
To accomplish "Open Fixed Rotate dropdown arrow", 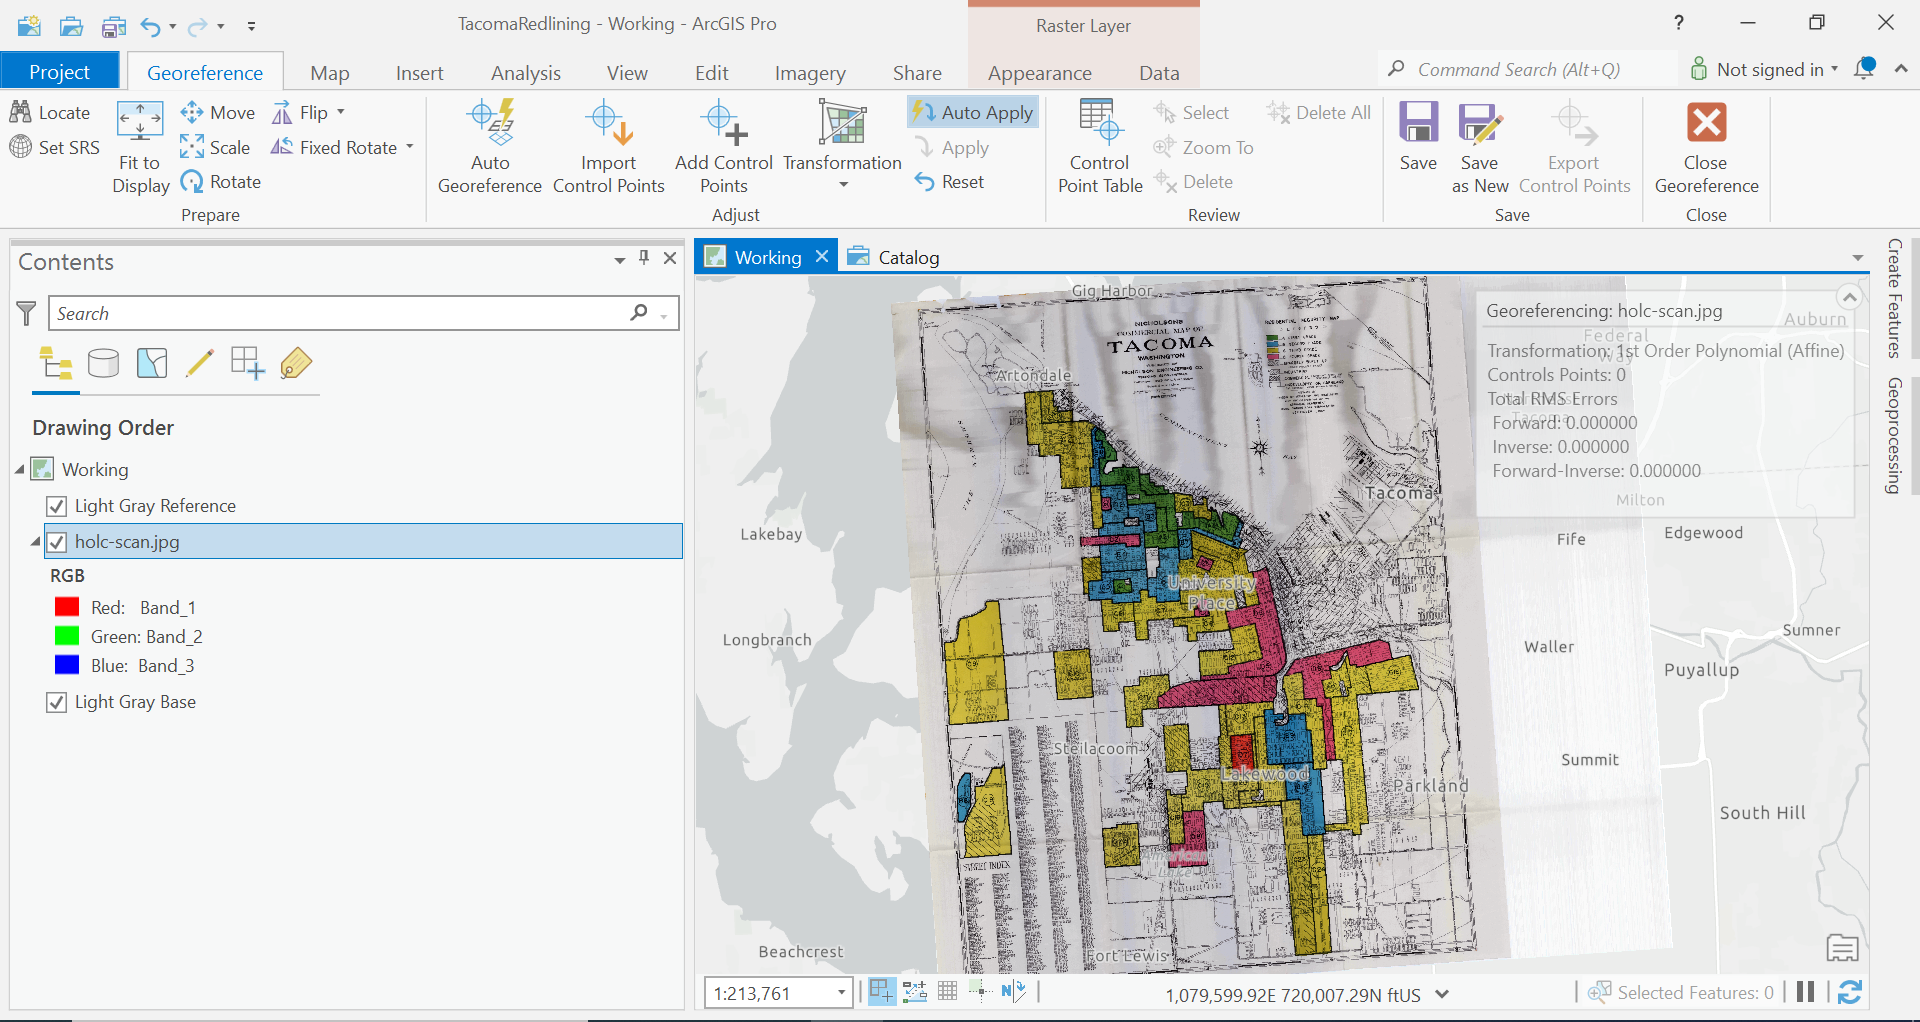I will [x=410, y=147].
